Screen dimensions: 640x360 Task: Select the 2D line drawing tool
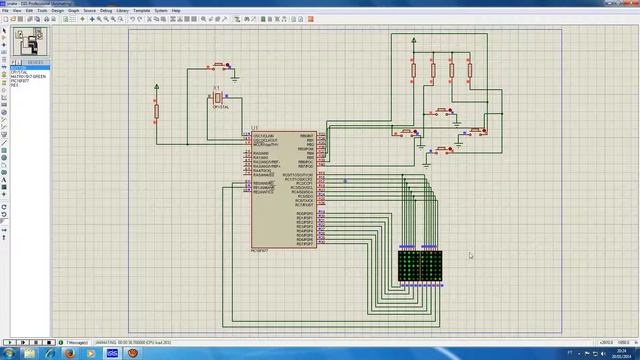[4, 143]
